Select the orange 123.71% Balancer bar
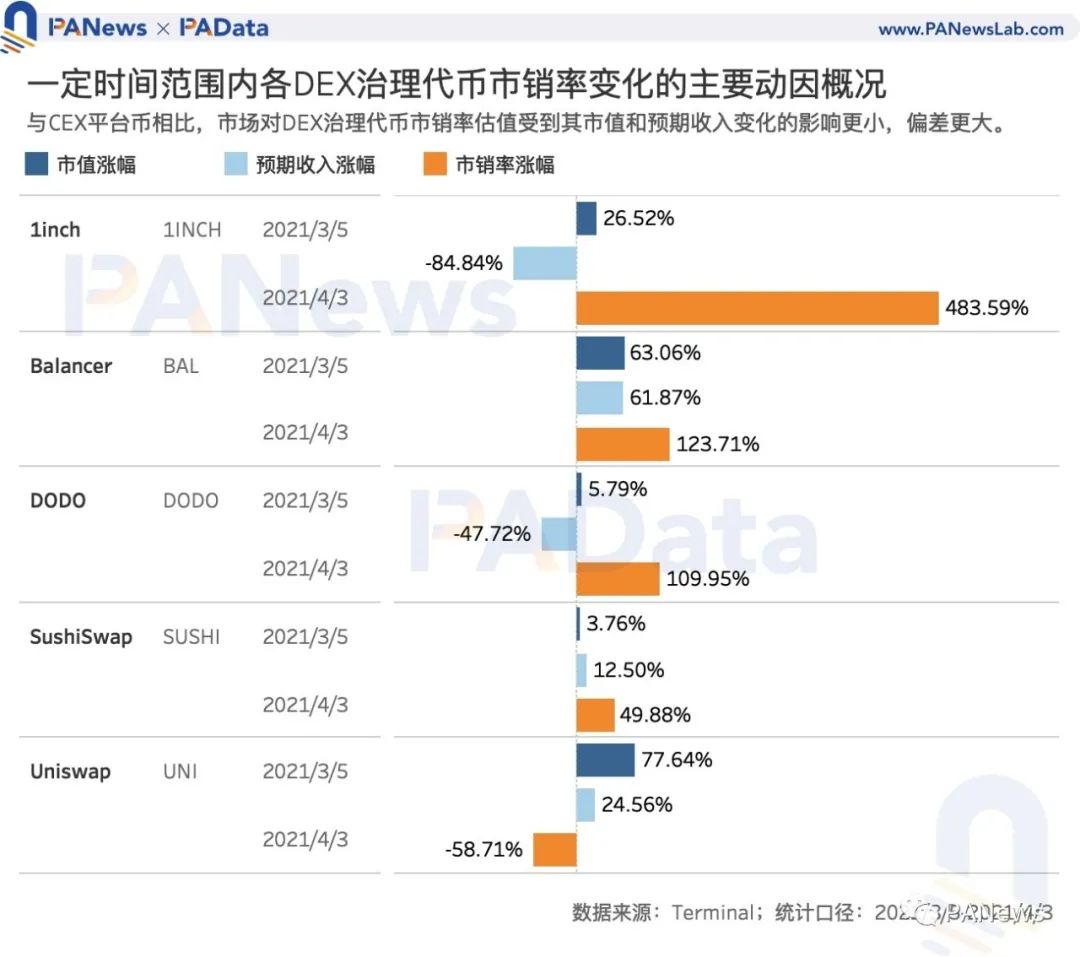Viewport: 1080px width, 957px height. 622,444
